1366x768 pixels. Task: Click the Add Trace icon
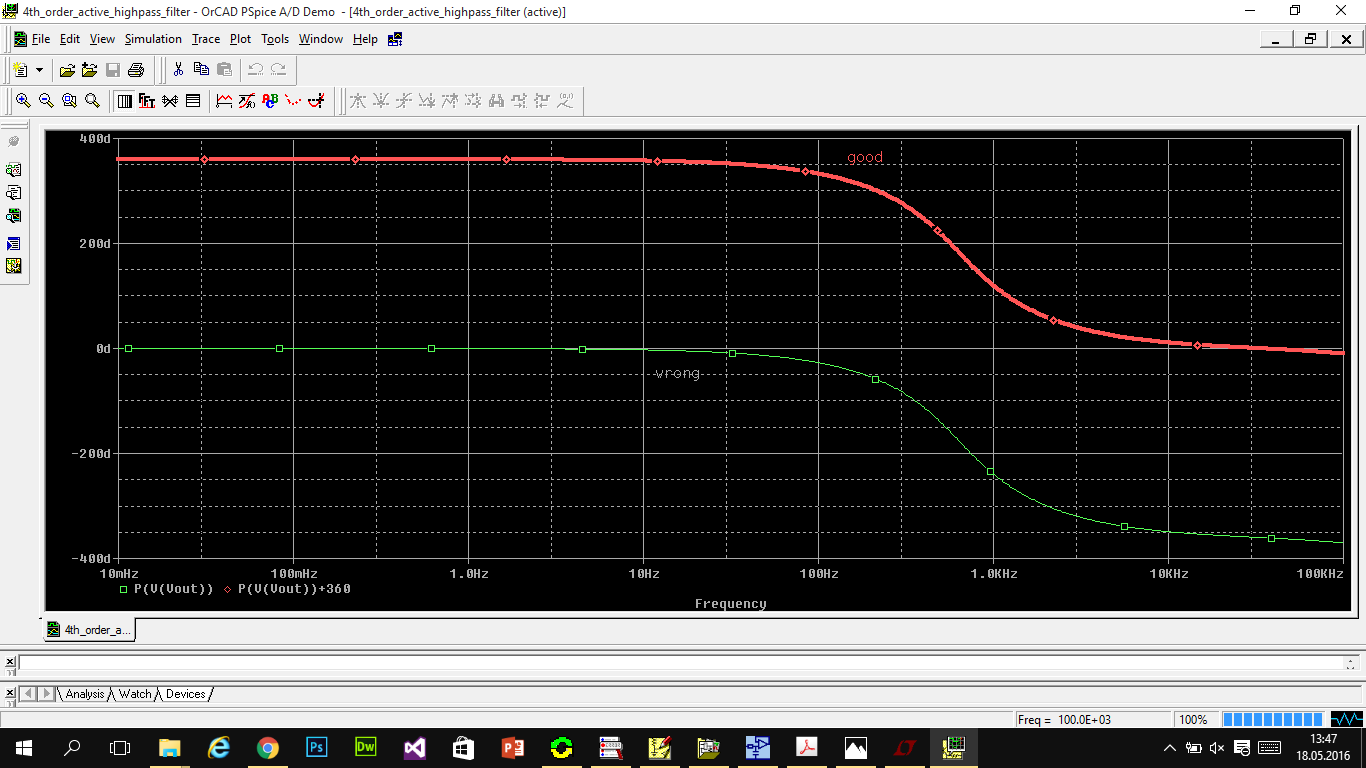tap(224, 101)
